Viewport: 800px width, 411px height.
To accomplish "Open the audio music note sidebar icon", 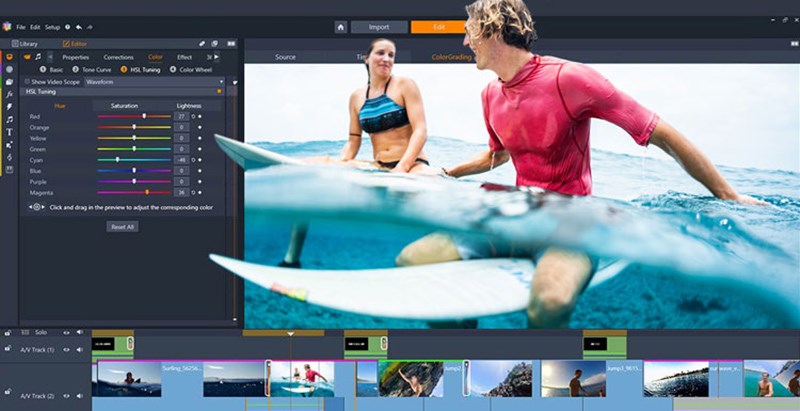I will point(10,119).
